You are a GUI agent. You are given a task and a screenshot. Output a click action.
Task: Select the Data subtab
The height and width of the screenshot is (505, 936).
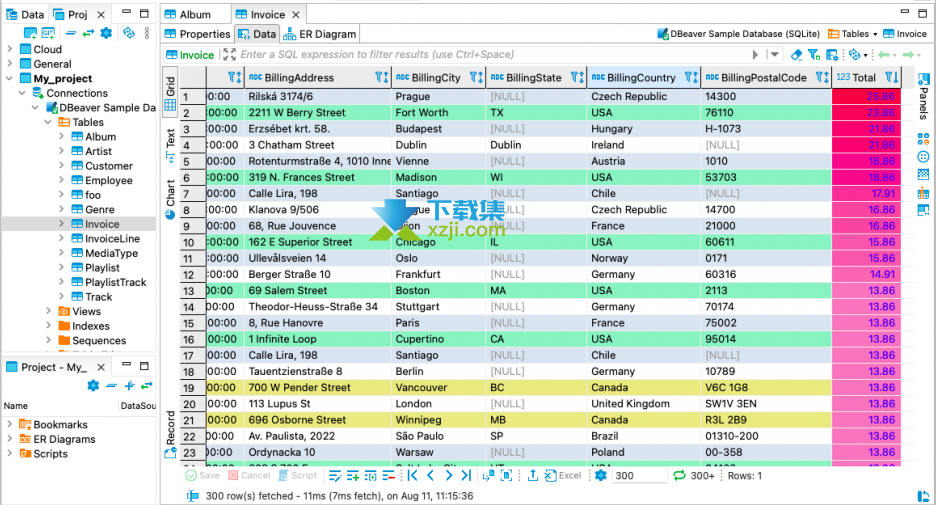click(257, 34)
